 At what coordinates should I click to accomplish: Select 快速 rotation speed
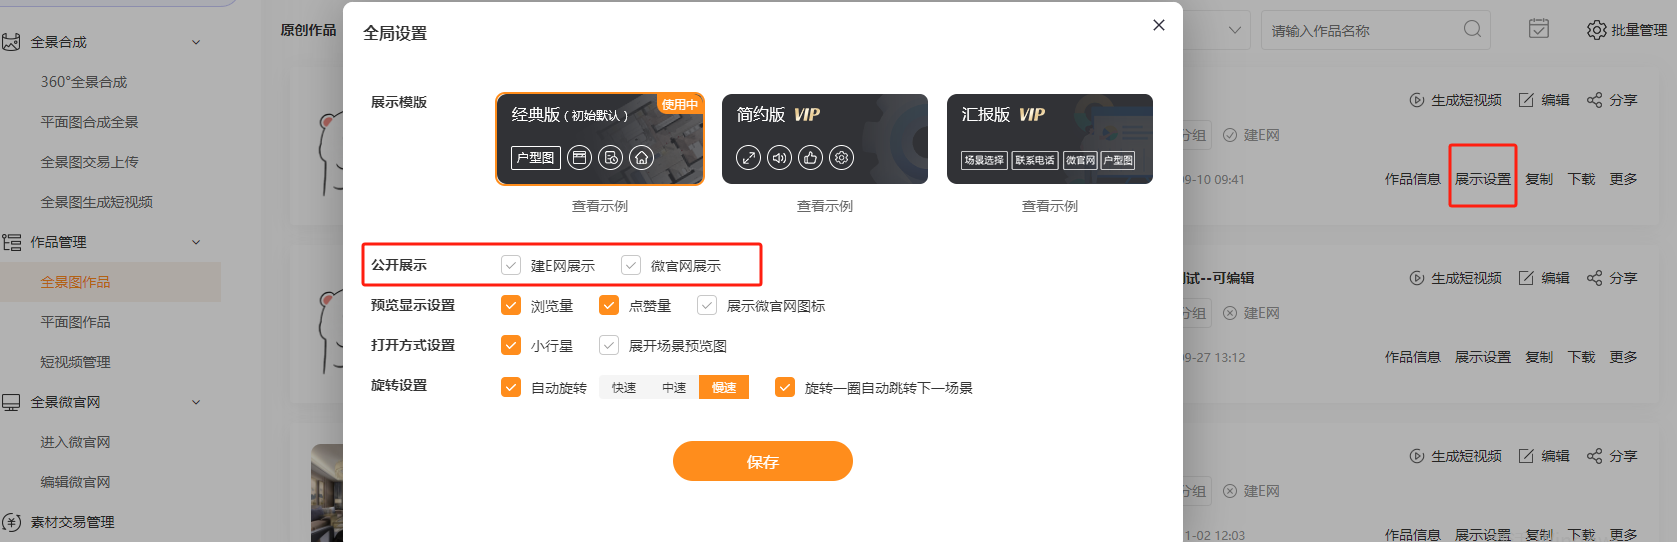[624, 387]
